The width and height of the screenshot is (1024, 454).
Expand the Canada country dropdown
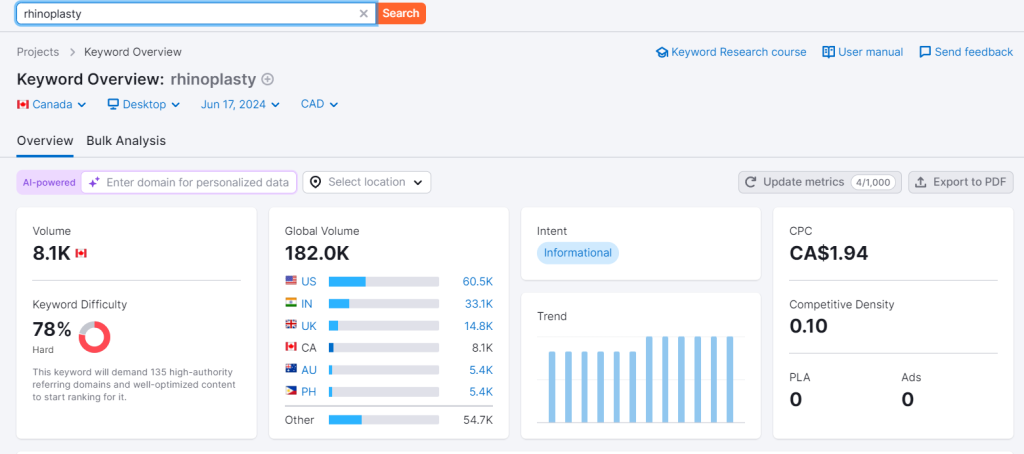coord(52,105)
